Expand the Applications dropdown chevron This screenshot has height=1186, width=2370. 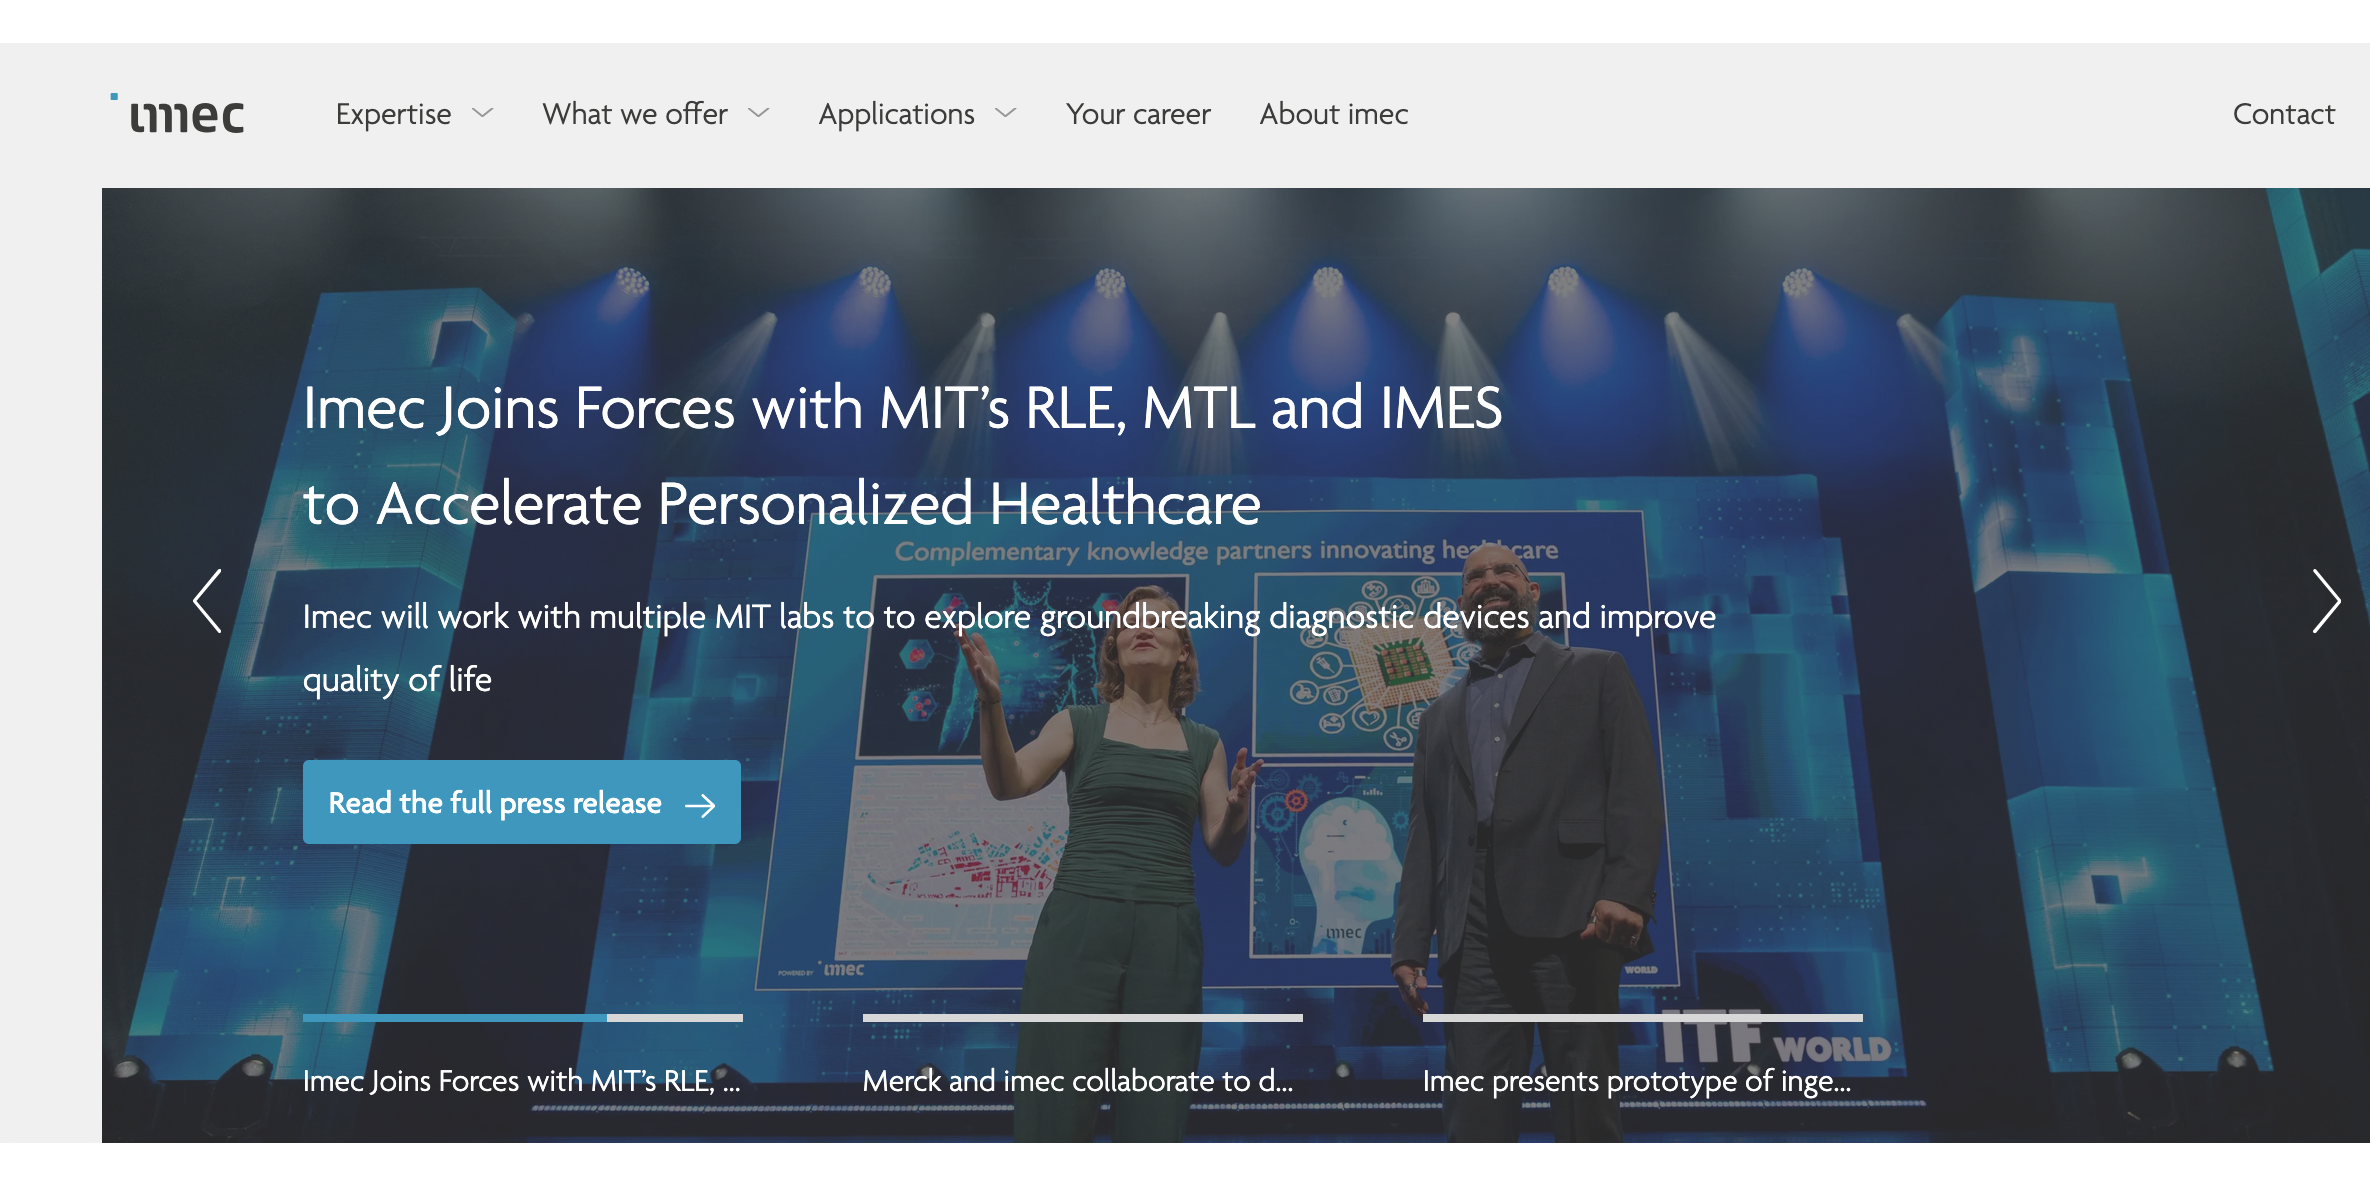[x=1006, y=113]
